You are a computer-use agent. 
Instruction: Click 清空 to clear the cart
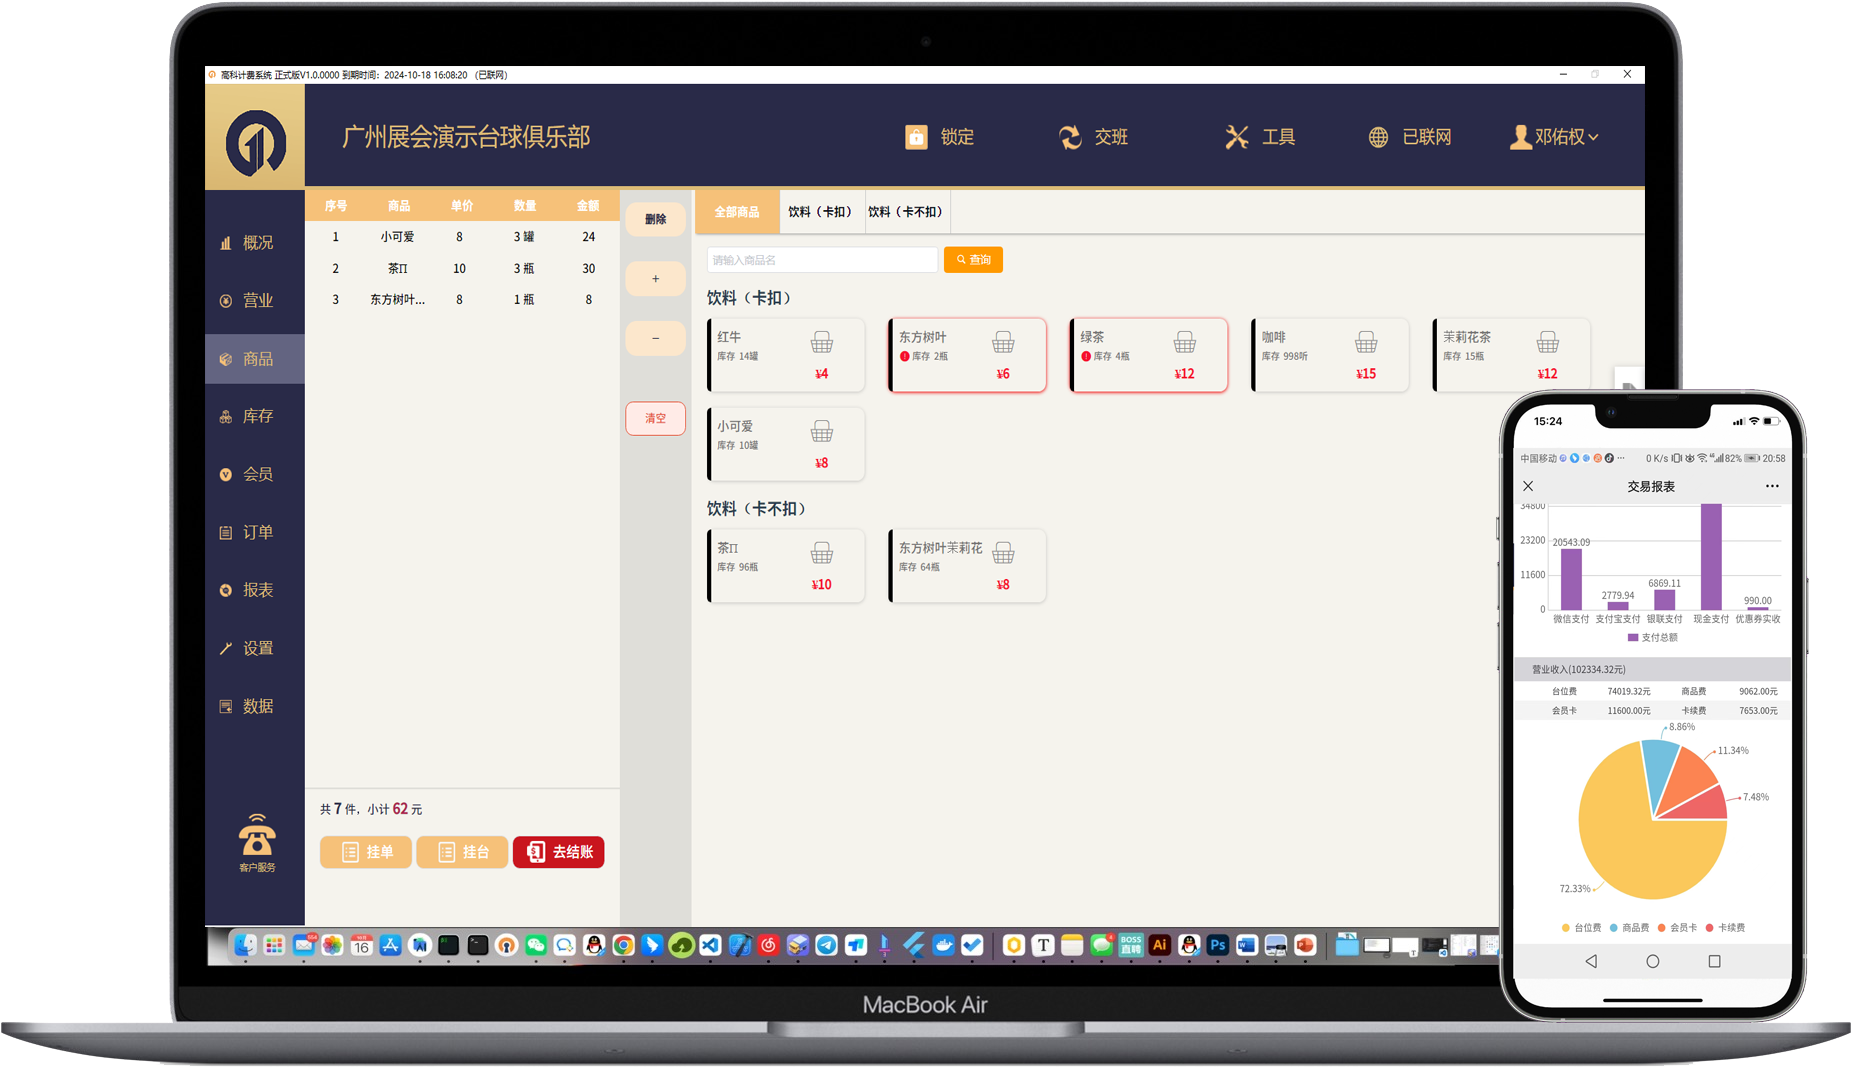coord(656,418)
